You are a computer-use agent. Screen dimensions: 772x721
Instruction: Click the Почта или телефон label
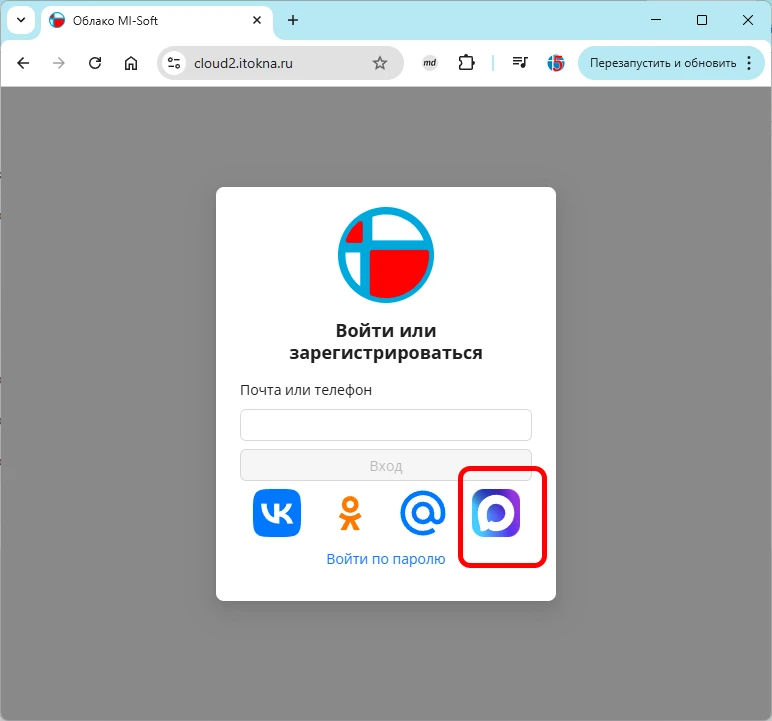click(x=306, y=390)
